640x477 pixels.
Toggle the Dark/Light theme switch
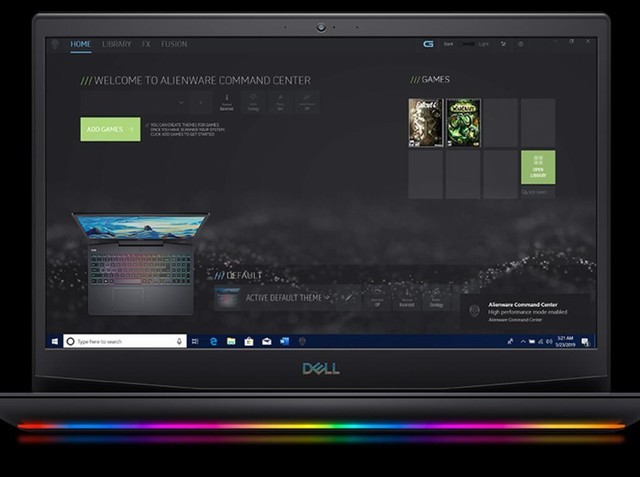click(x=467, y=44)
